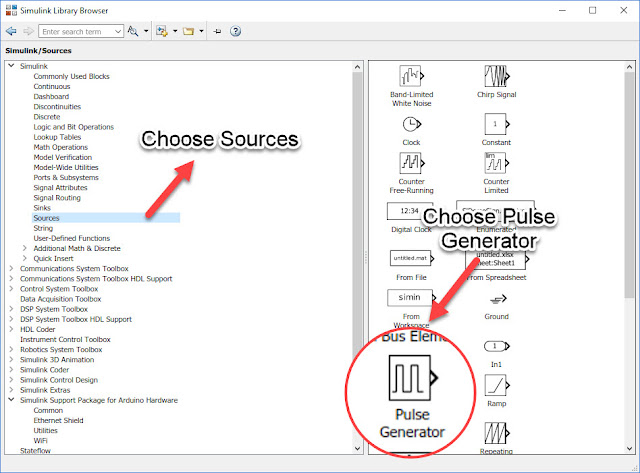Select the WiFi library
This screenshot has width=640, height=473.
point(40,440)
